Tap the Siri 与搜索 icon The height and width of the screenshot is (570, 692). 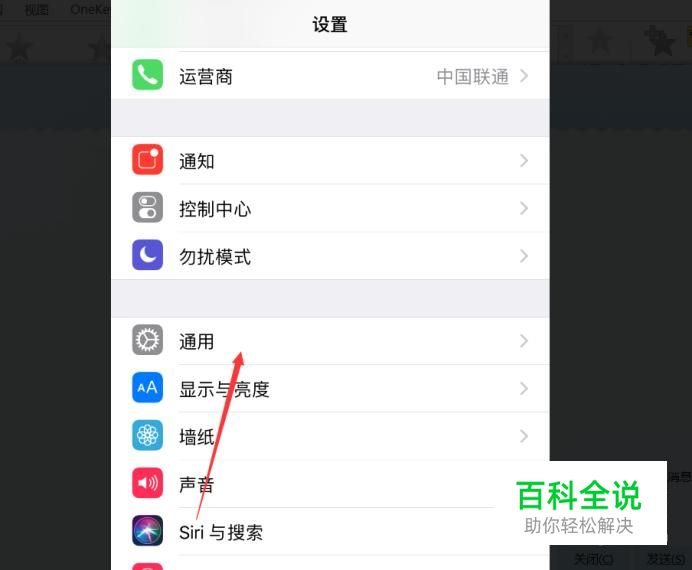pyautogui.click(x=147, y=531)
